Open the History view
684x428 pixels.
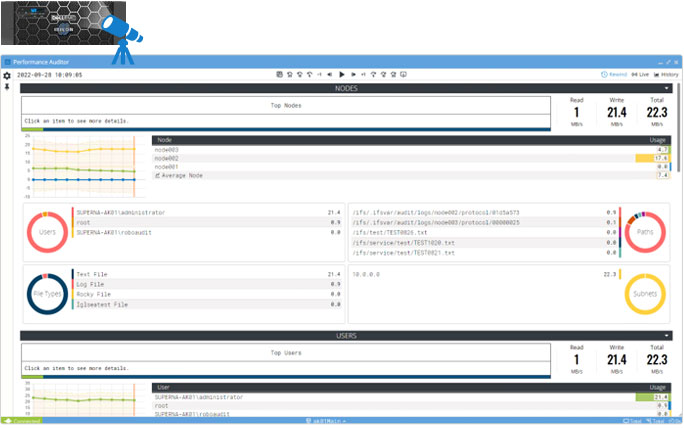(666, 75)
